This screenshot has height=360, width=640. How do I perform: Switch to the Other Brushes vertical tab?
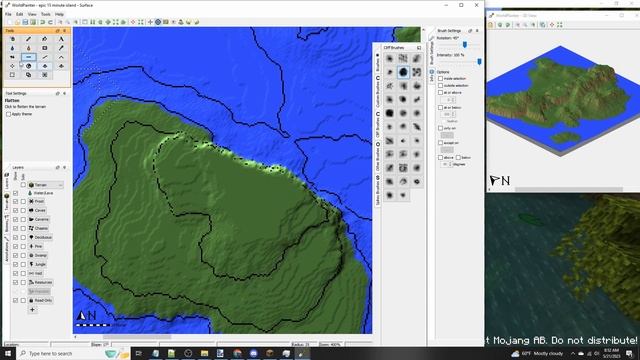click(378, 157)
